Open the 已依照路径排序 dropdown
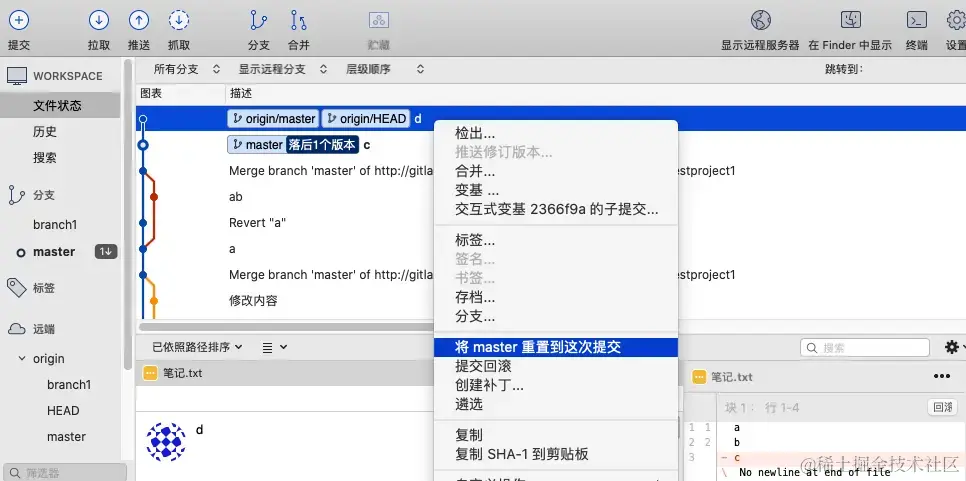 click(197, 347)
